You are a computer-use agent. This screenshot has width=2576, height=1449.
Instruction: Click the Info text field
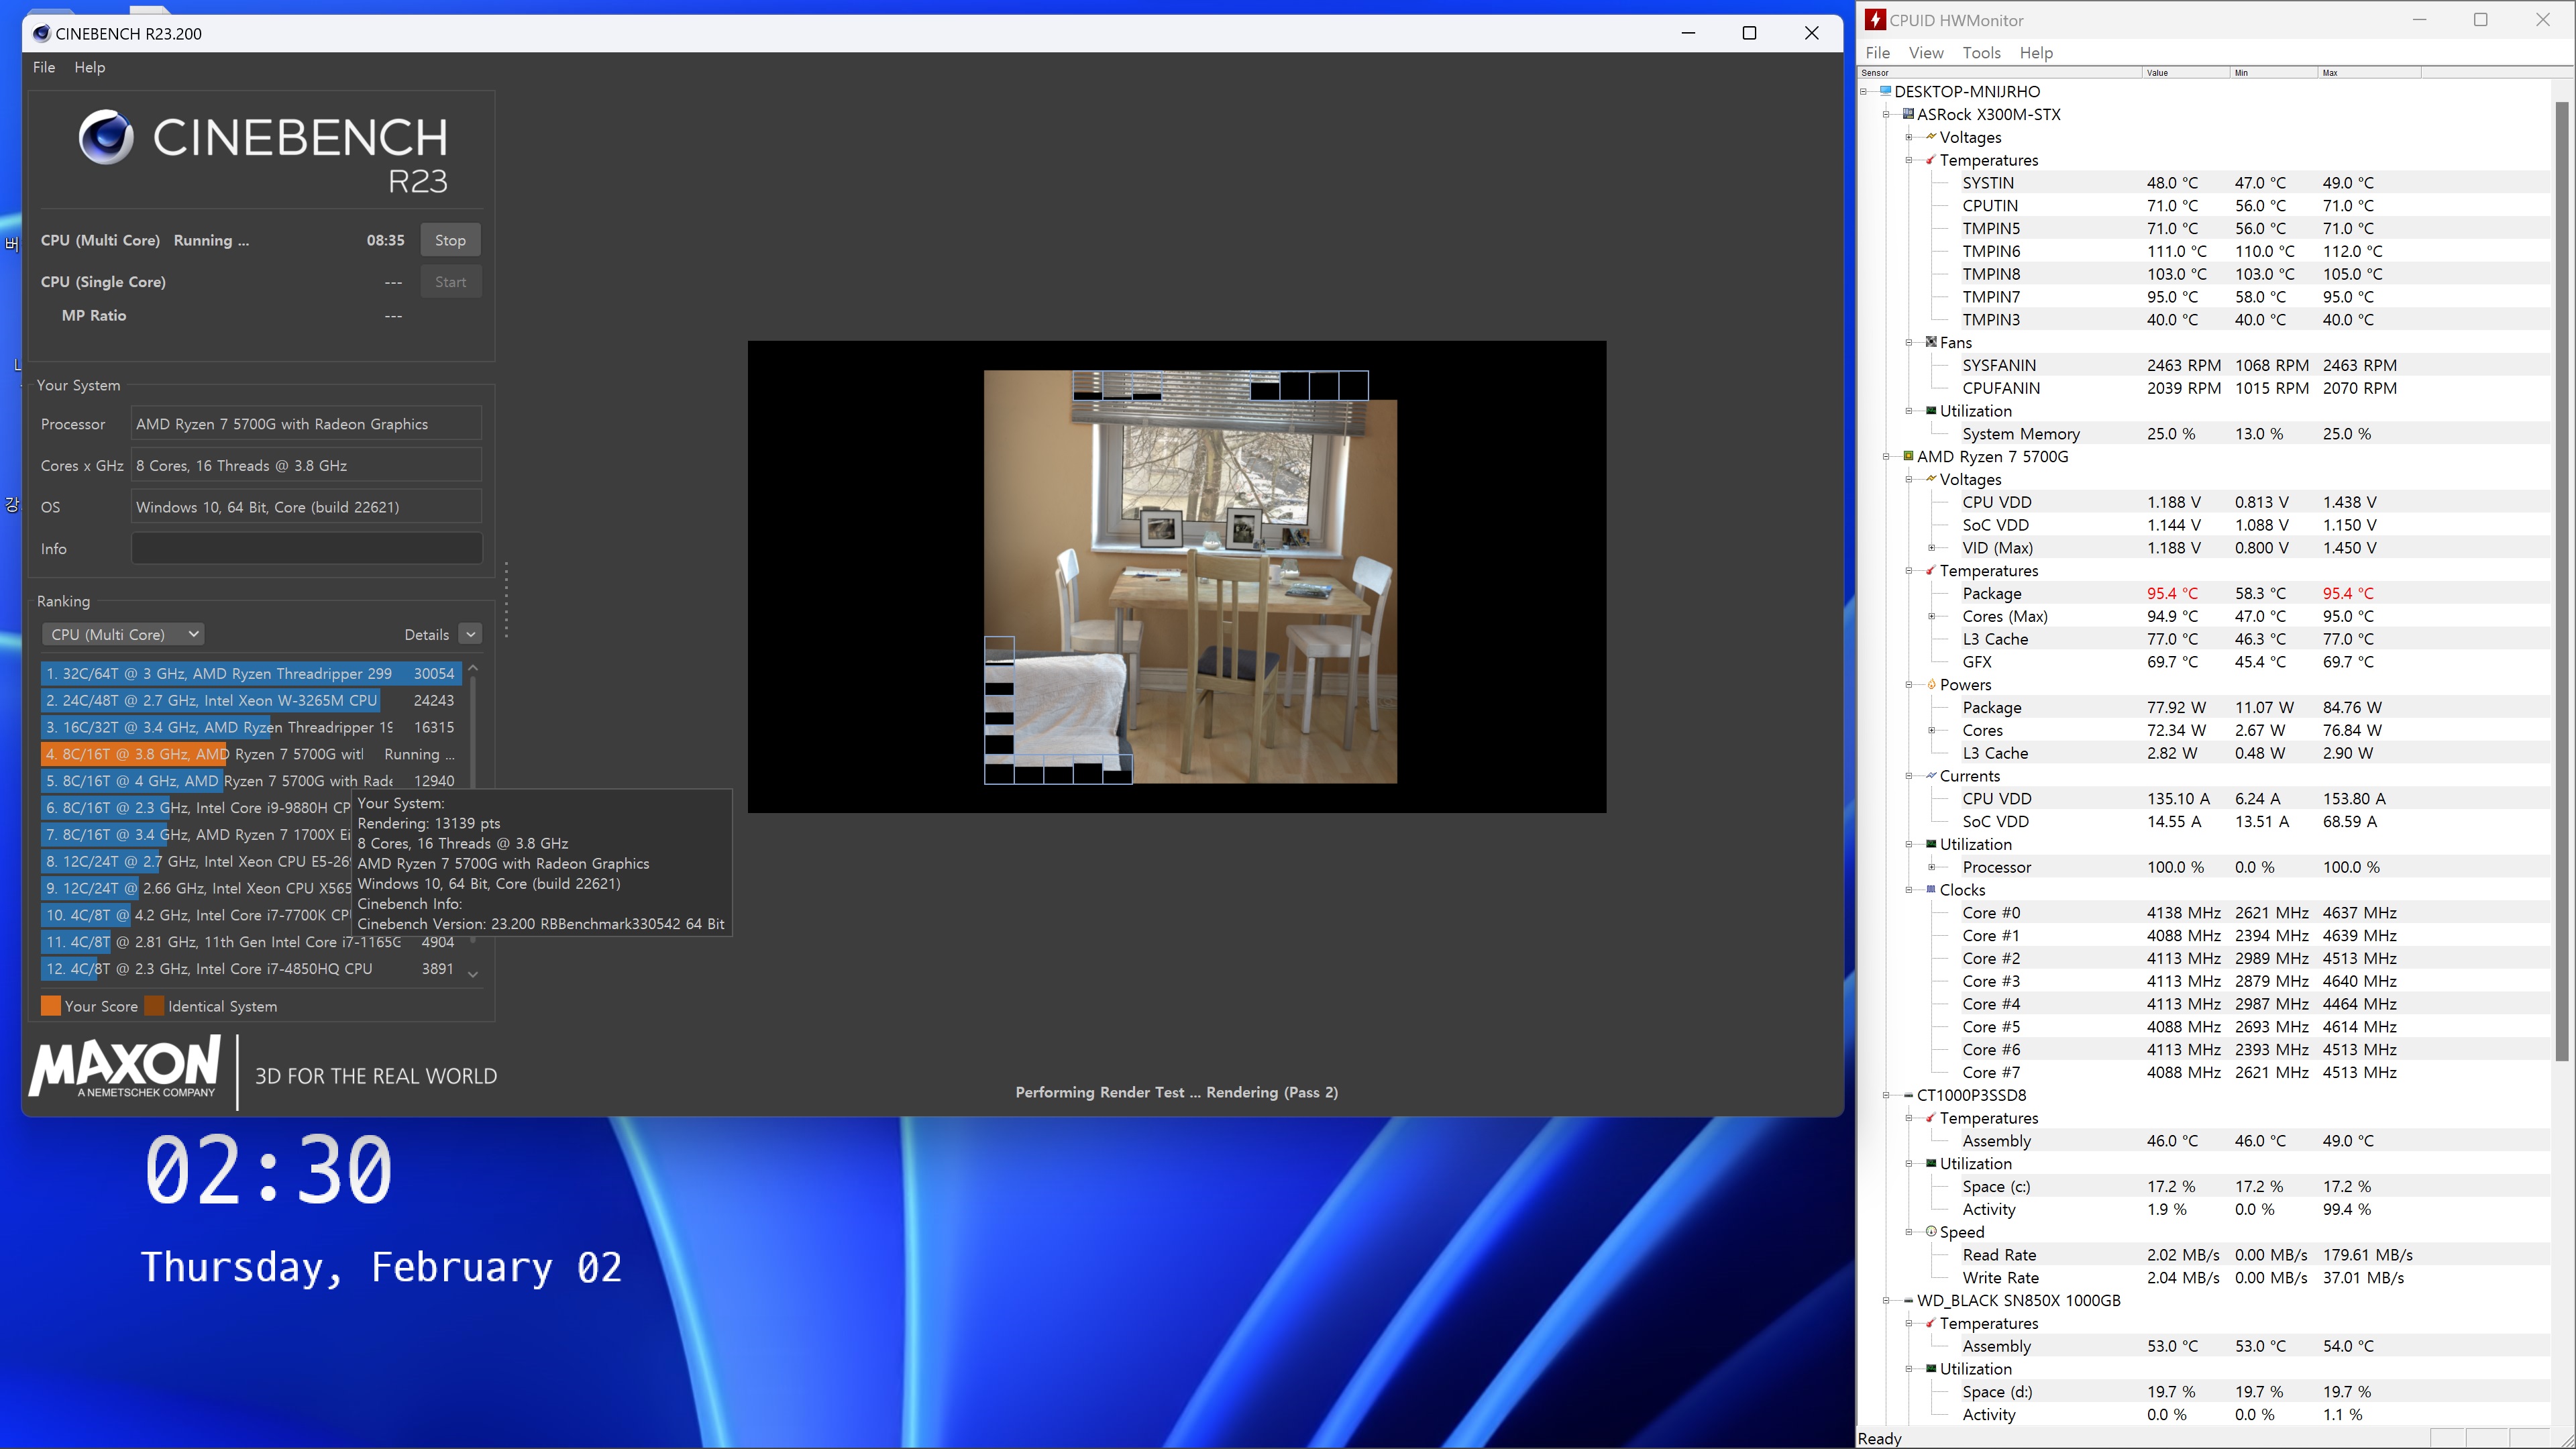[x=306, y=548]
